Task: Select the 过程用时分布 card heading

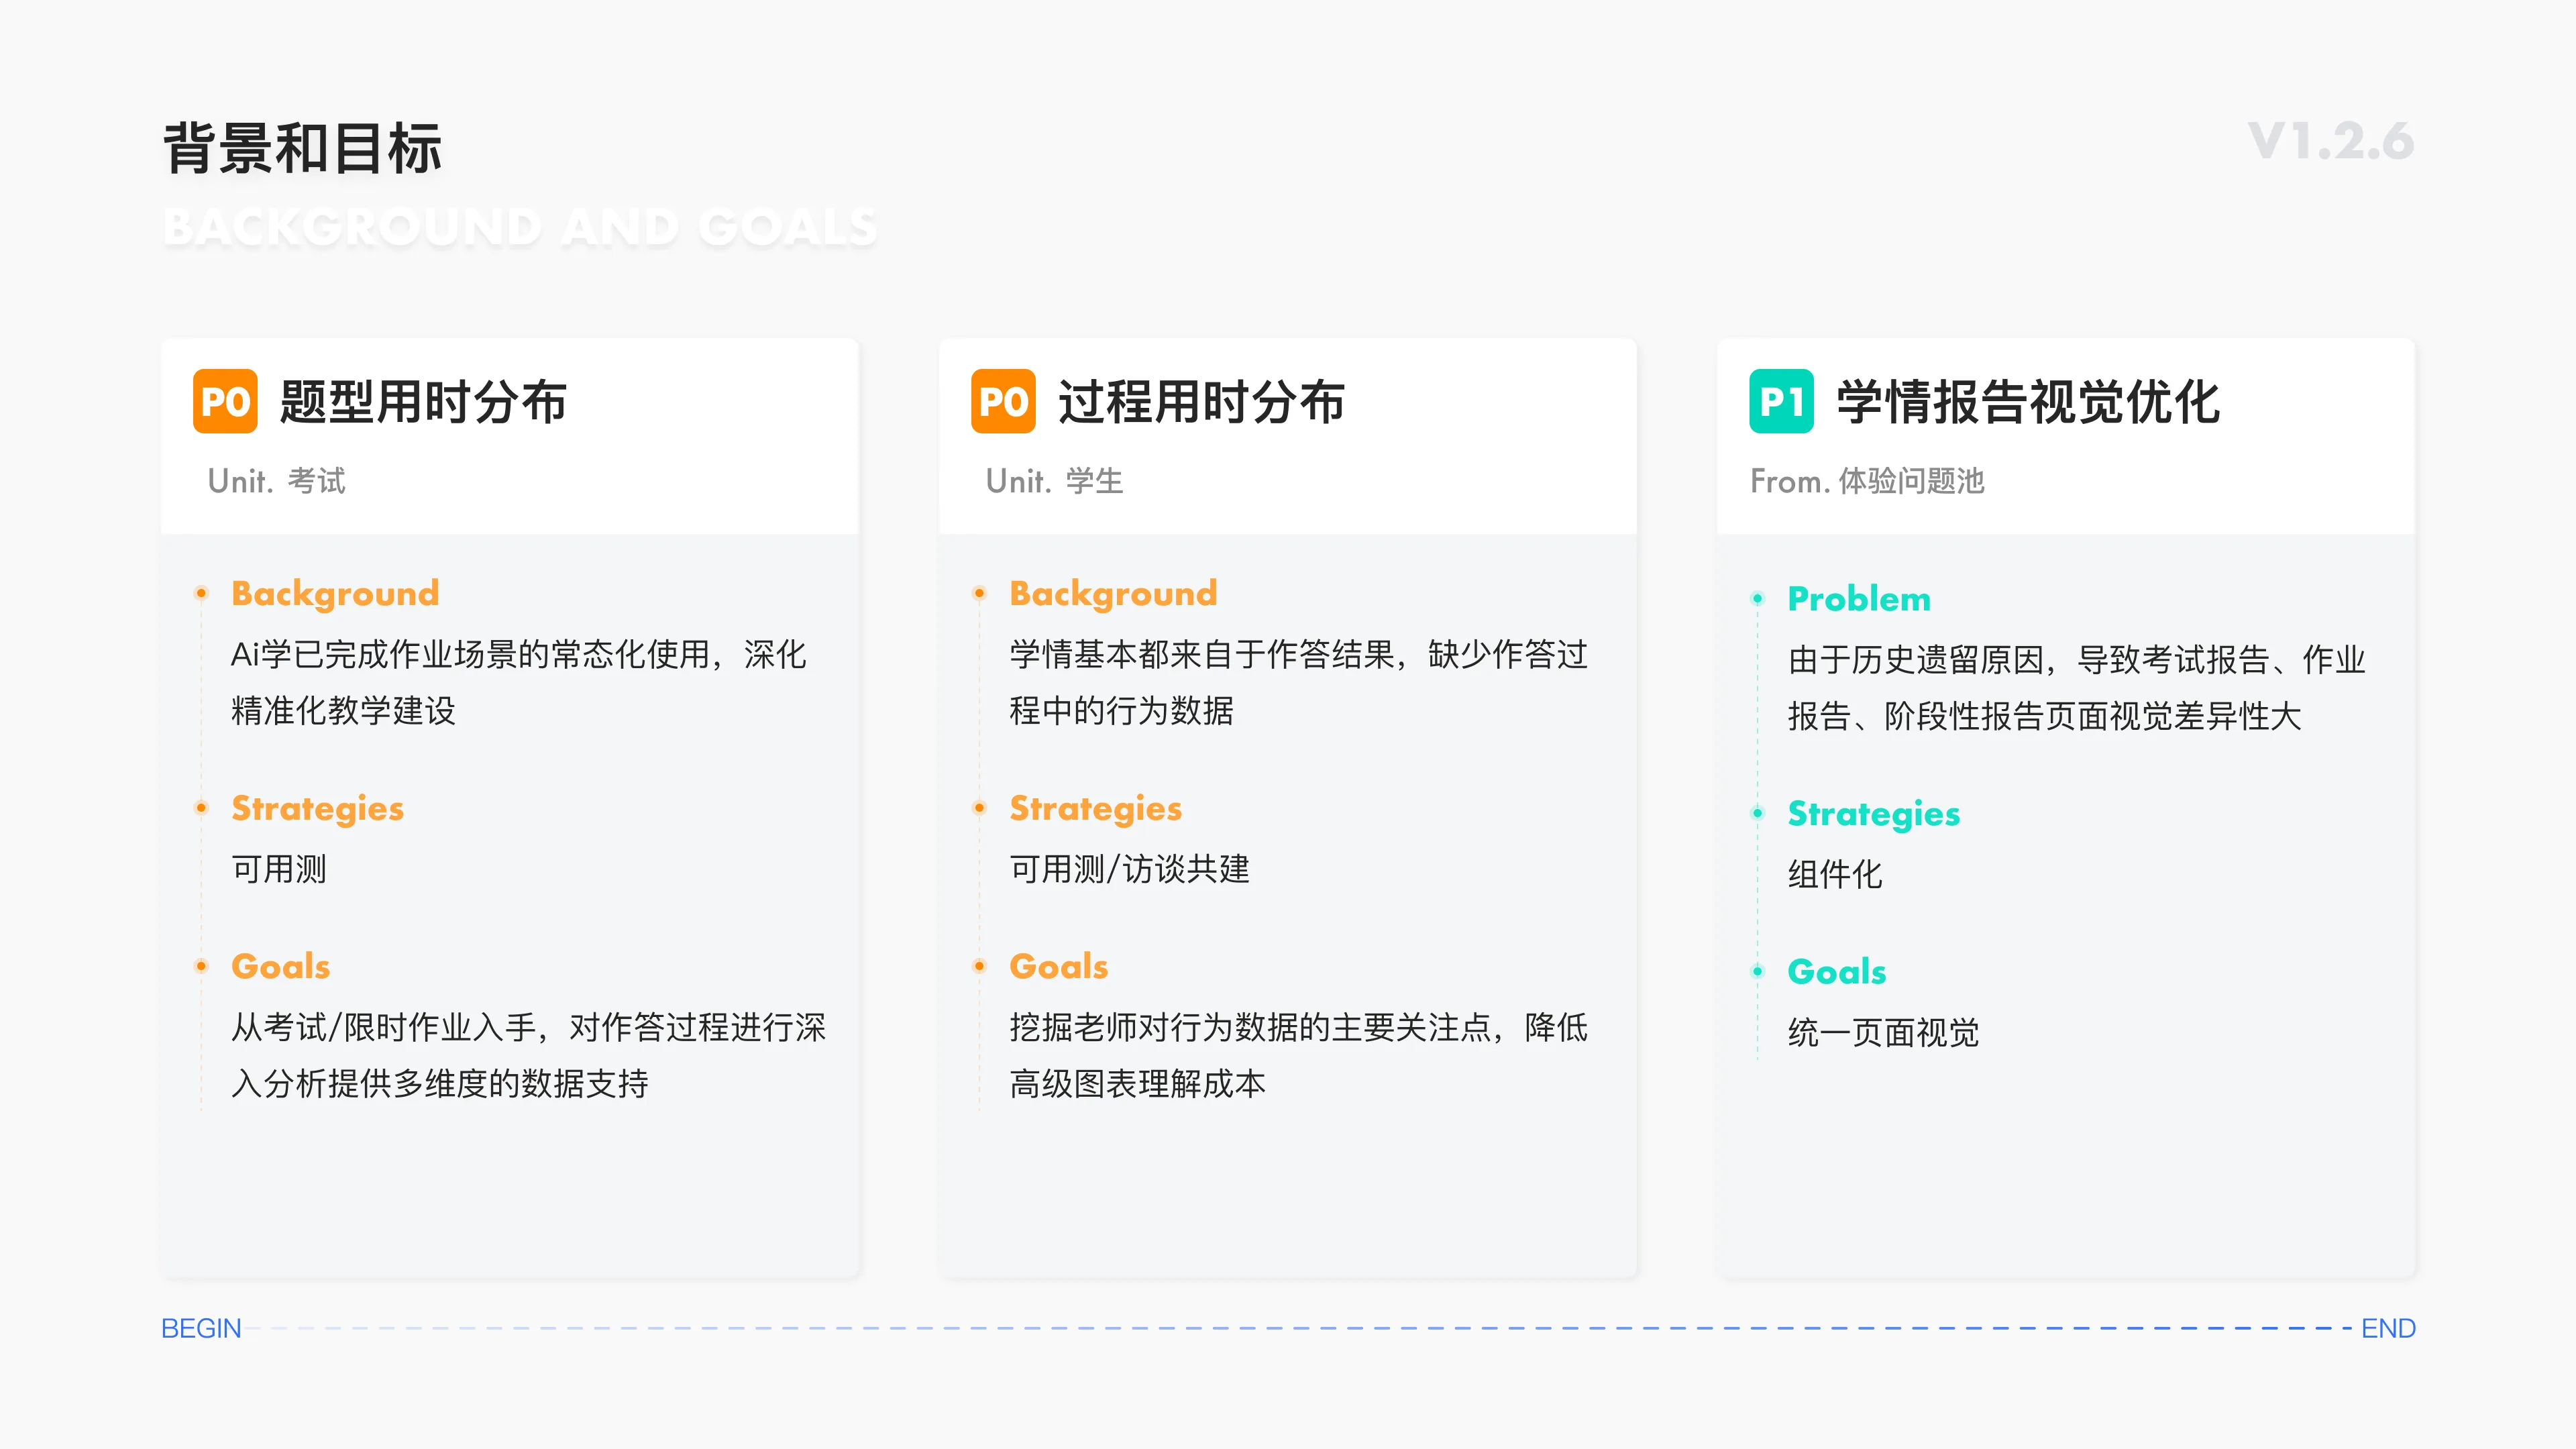Action: pos(1202,402)
